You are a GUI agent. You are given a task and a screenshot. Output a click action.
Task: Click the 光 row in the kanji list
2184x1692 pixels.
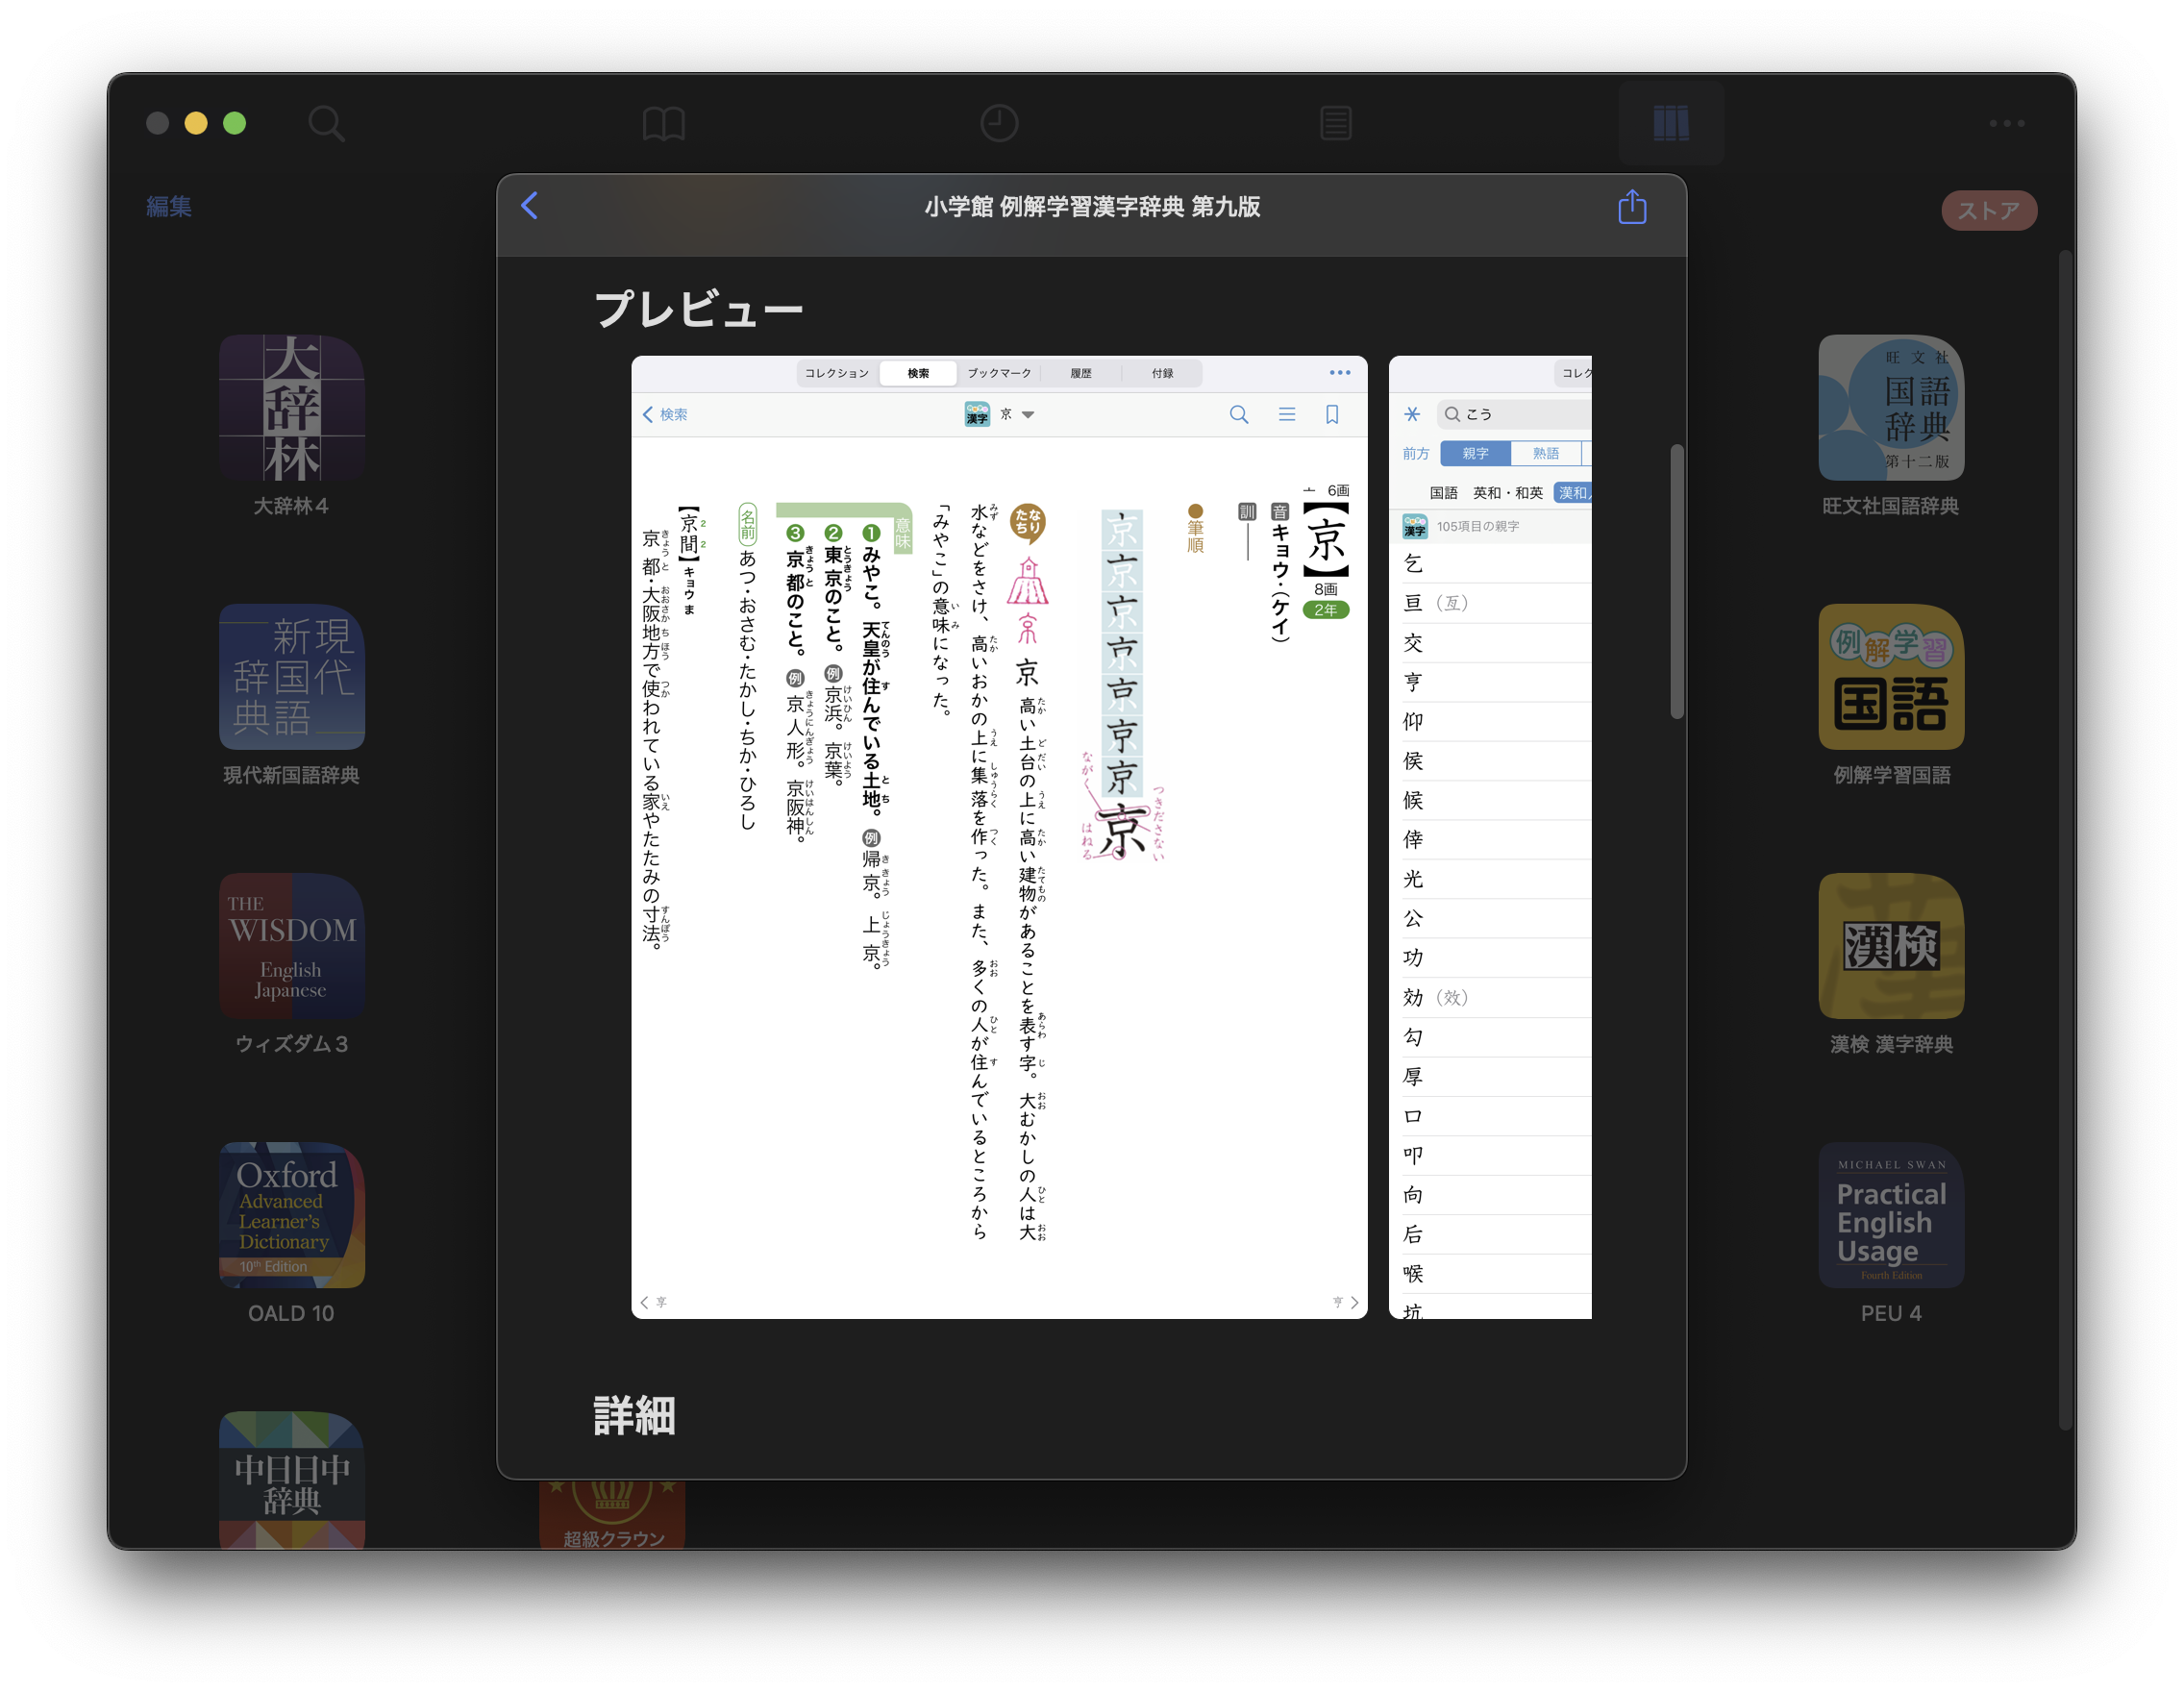[x=1490, y=879]
